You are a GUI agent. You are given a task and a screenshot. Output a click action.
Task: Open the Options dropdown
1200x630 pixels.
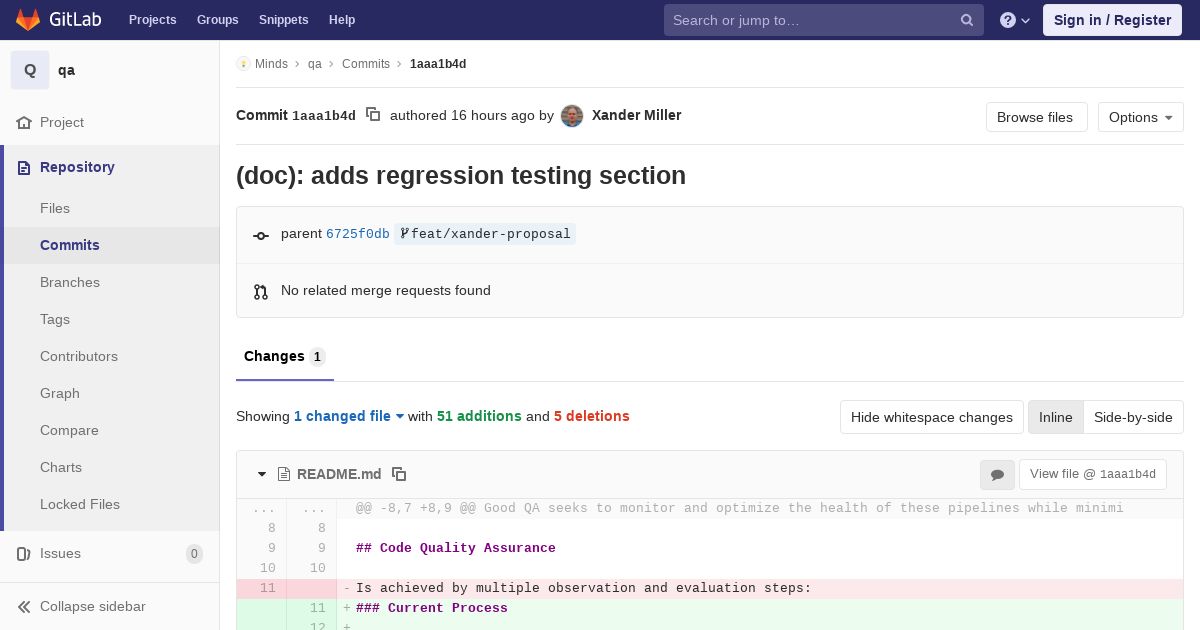pos(1140,117)
